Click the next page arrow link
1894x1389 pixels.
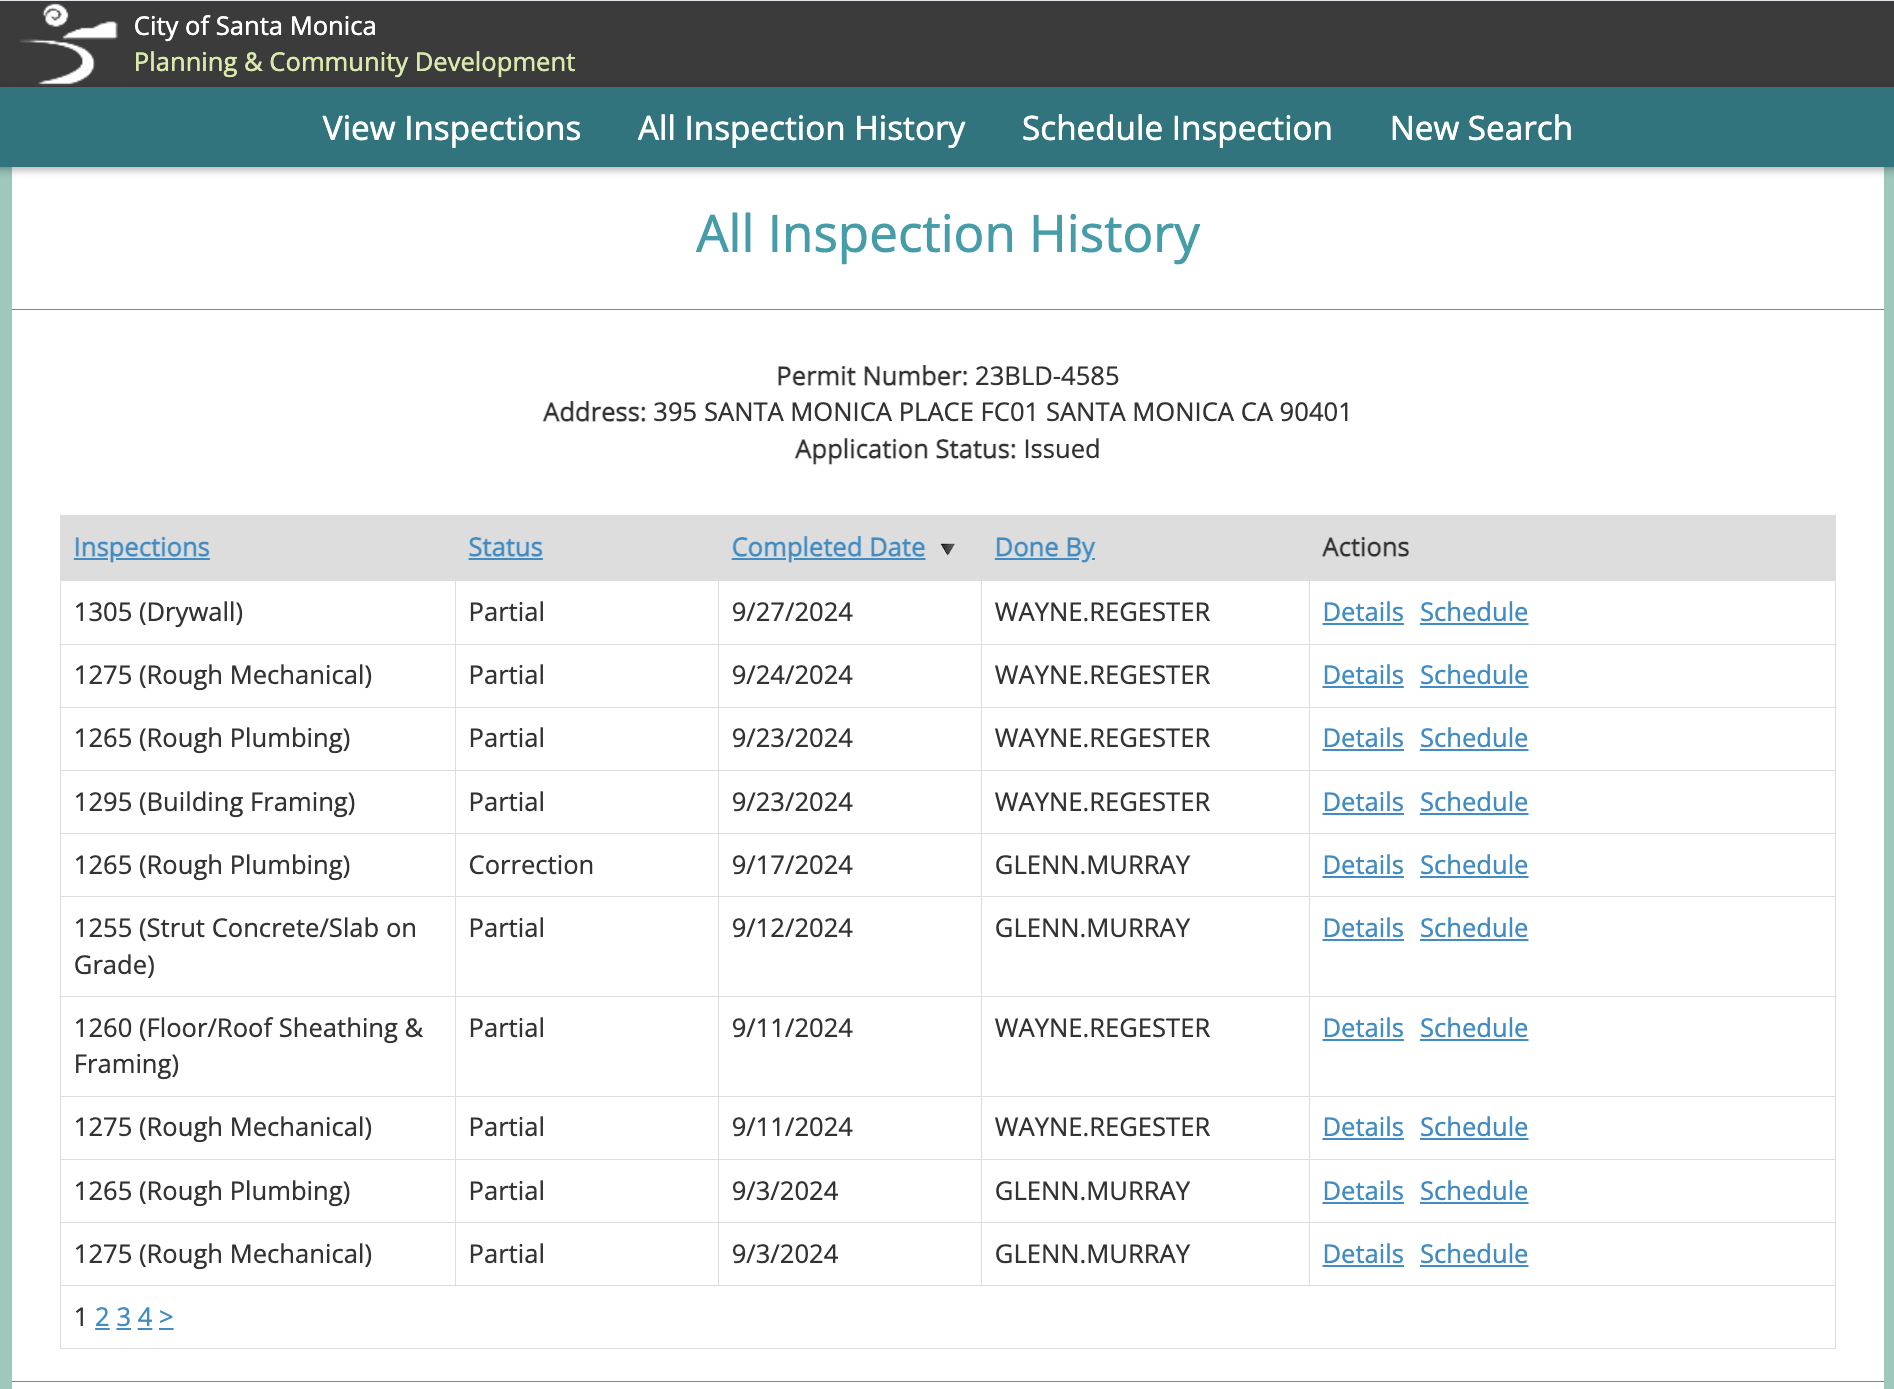(x=166, y=1317)
